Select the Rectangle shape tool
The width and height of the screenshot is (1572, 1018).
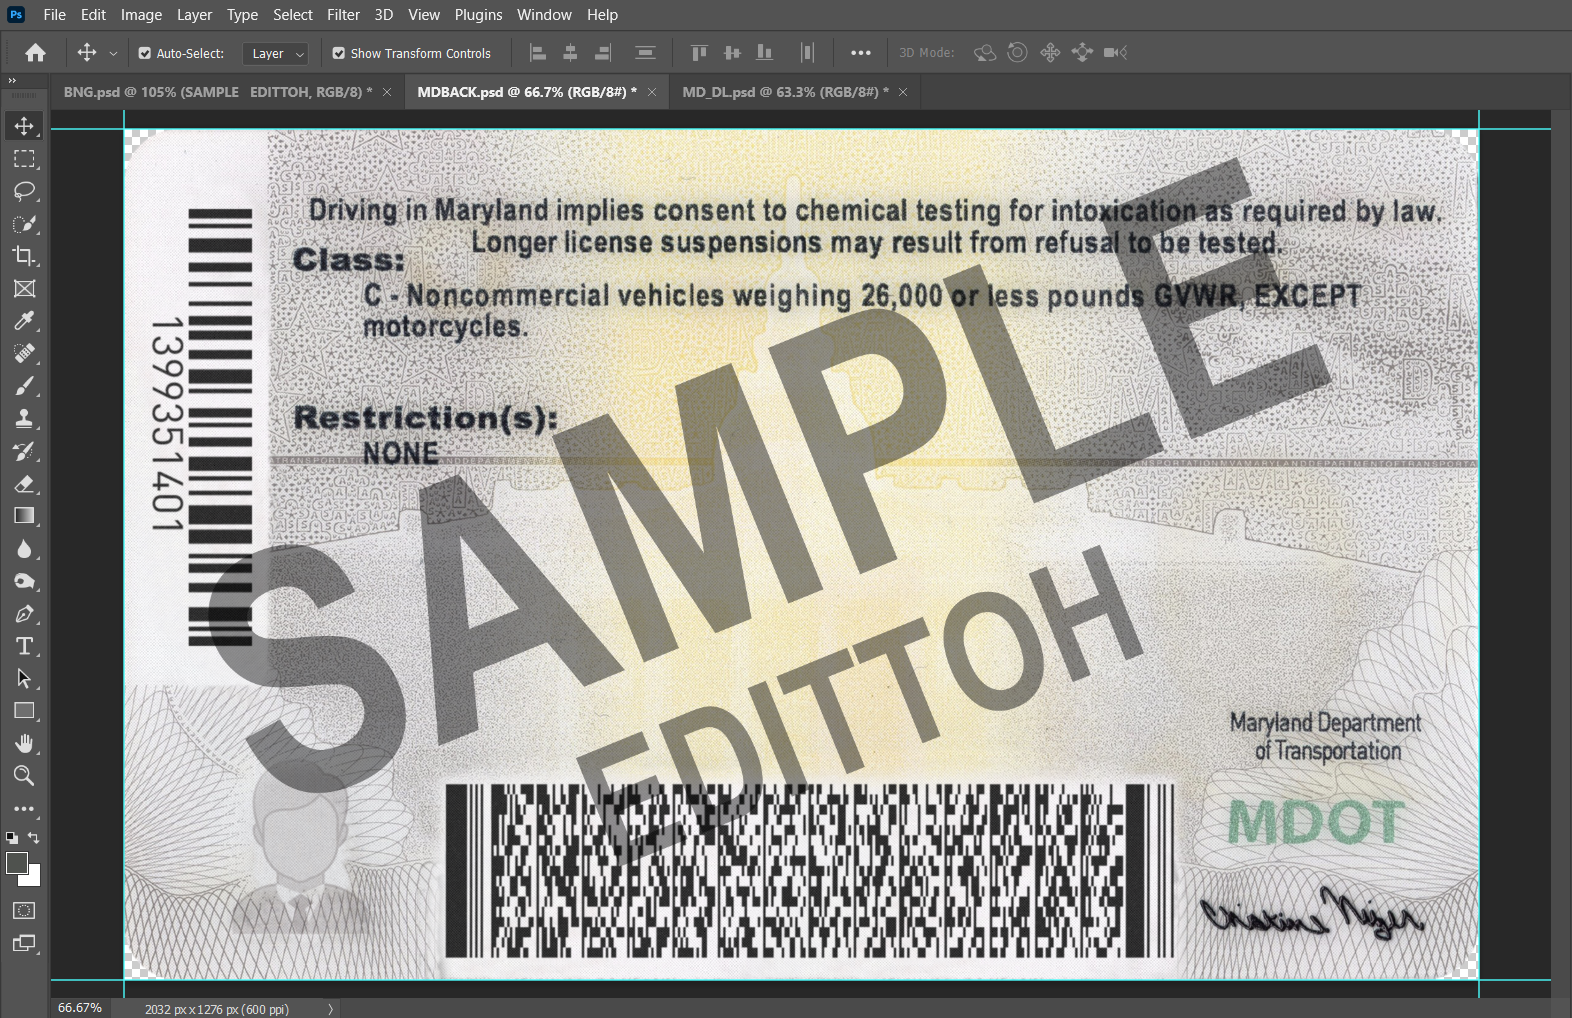coord(24,711)
